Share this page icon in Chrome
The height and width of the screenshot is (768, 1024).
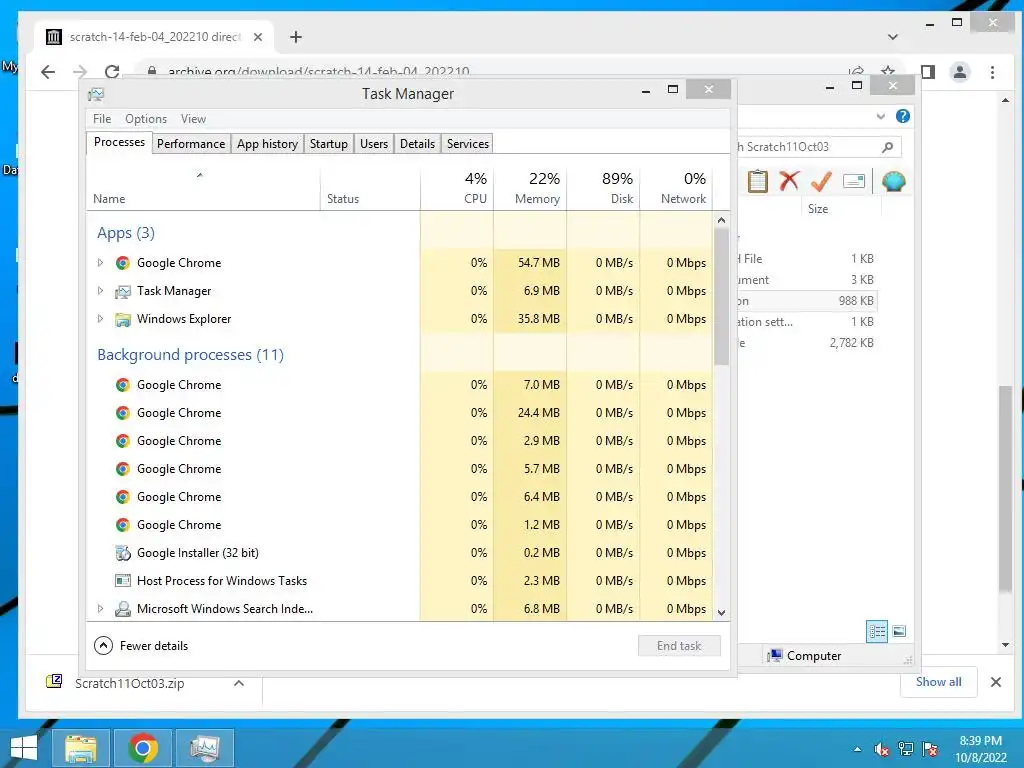click(856, 72)
